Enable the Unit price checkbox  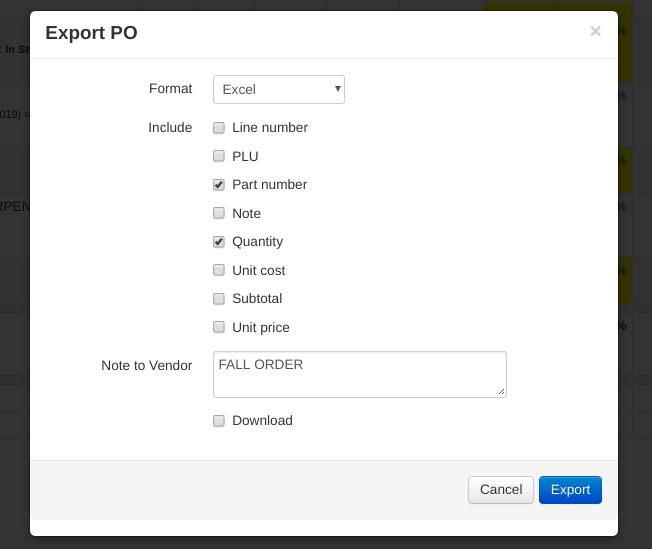[219, 327]
